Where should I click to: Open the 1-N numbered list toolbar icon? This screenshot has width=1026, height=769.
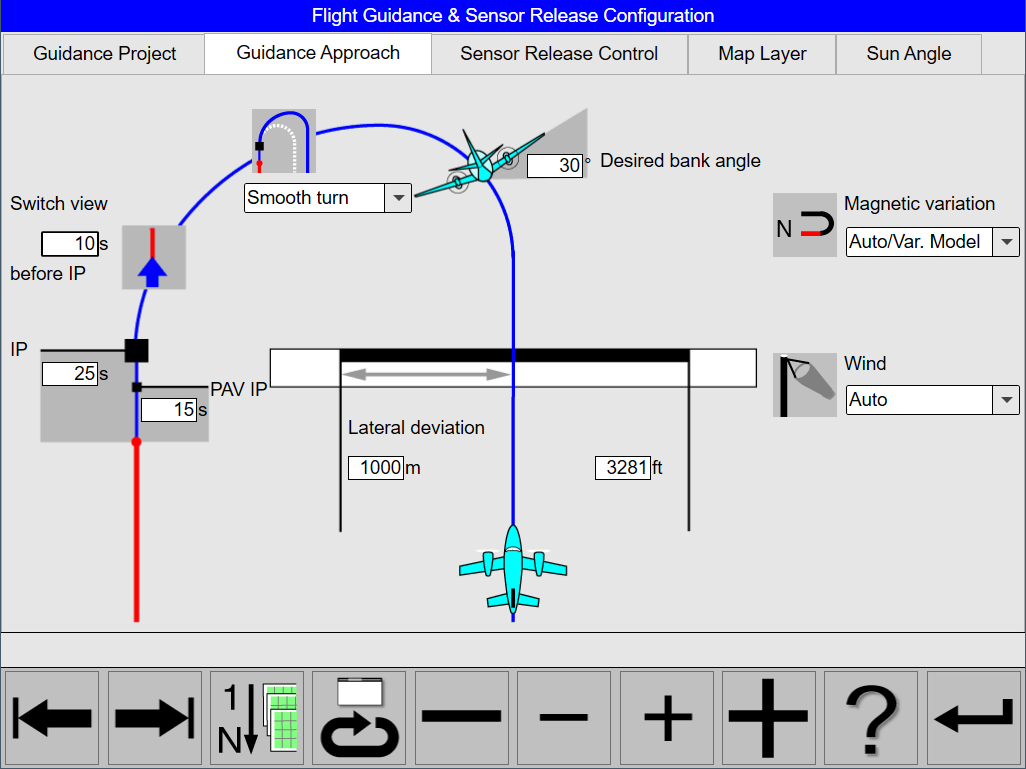(256, 717)
